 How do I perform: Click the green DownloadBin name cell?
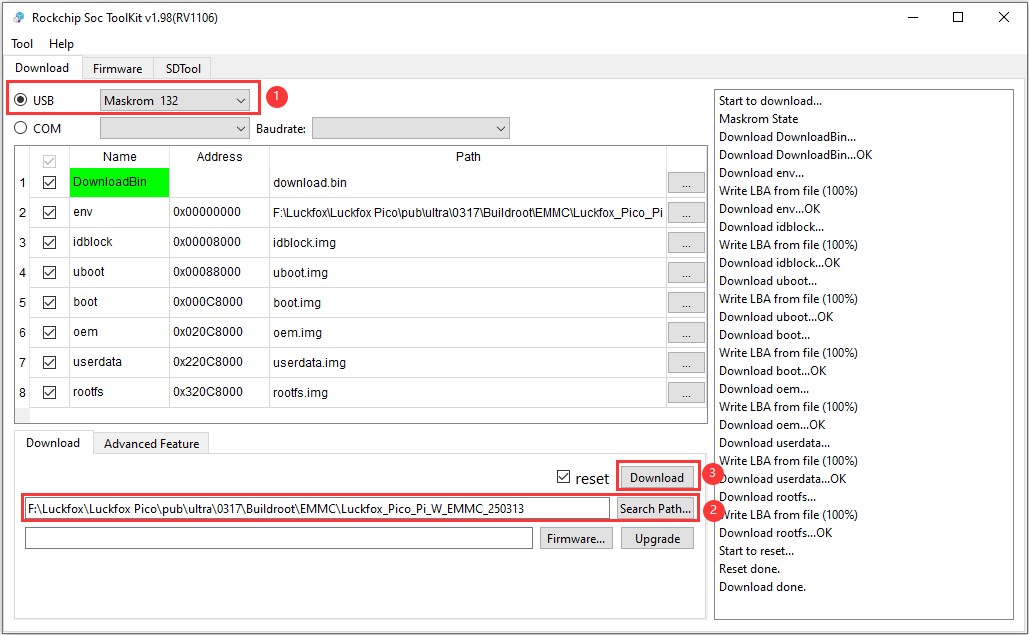(x=119, y=182)
